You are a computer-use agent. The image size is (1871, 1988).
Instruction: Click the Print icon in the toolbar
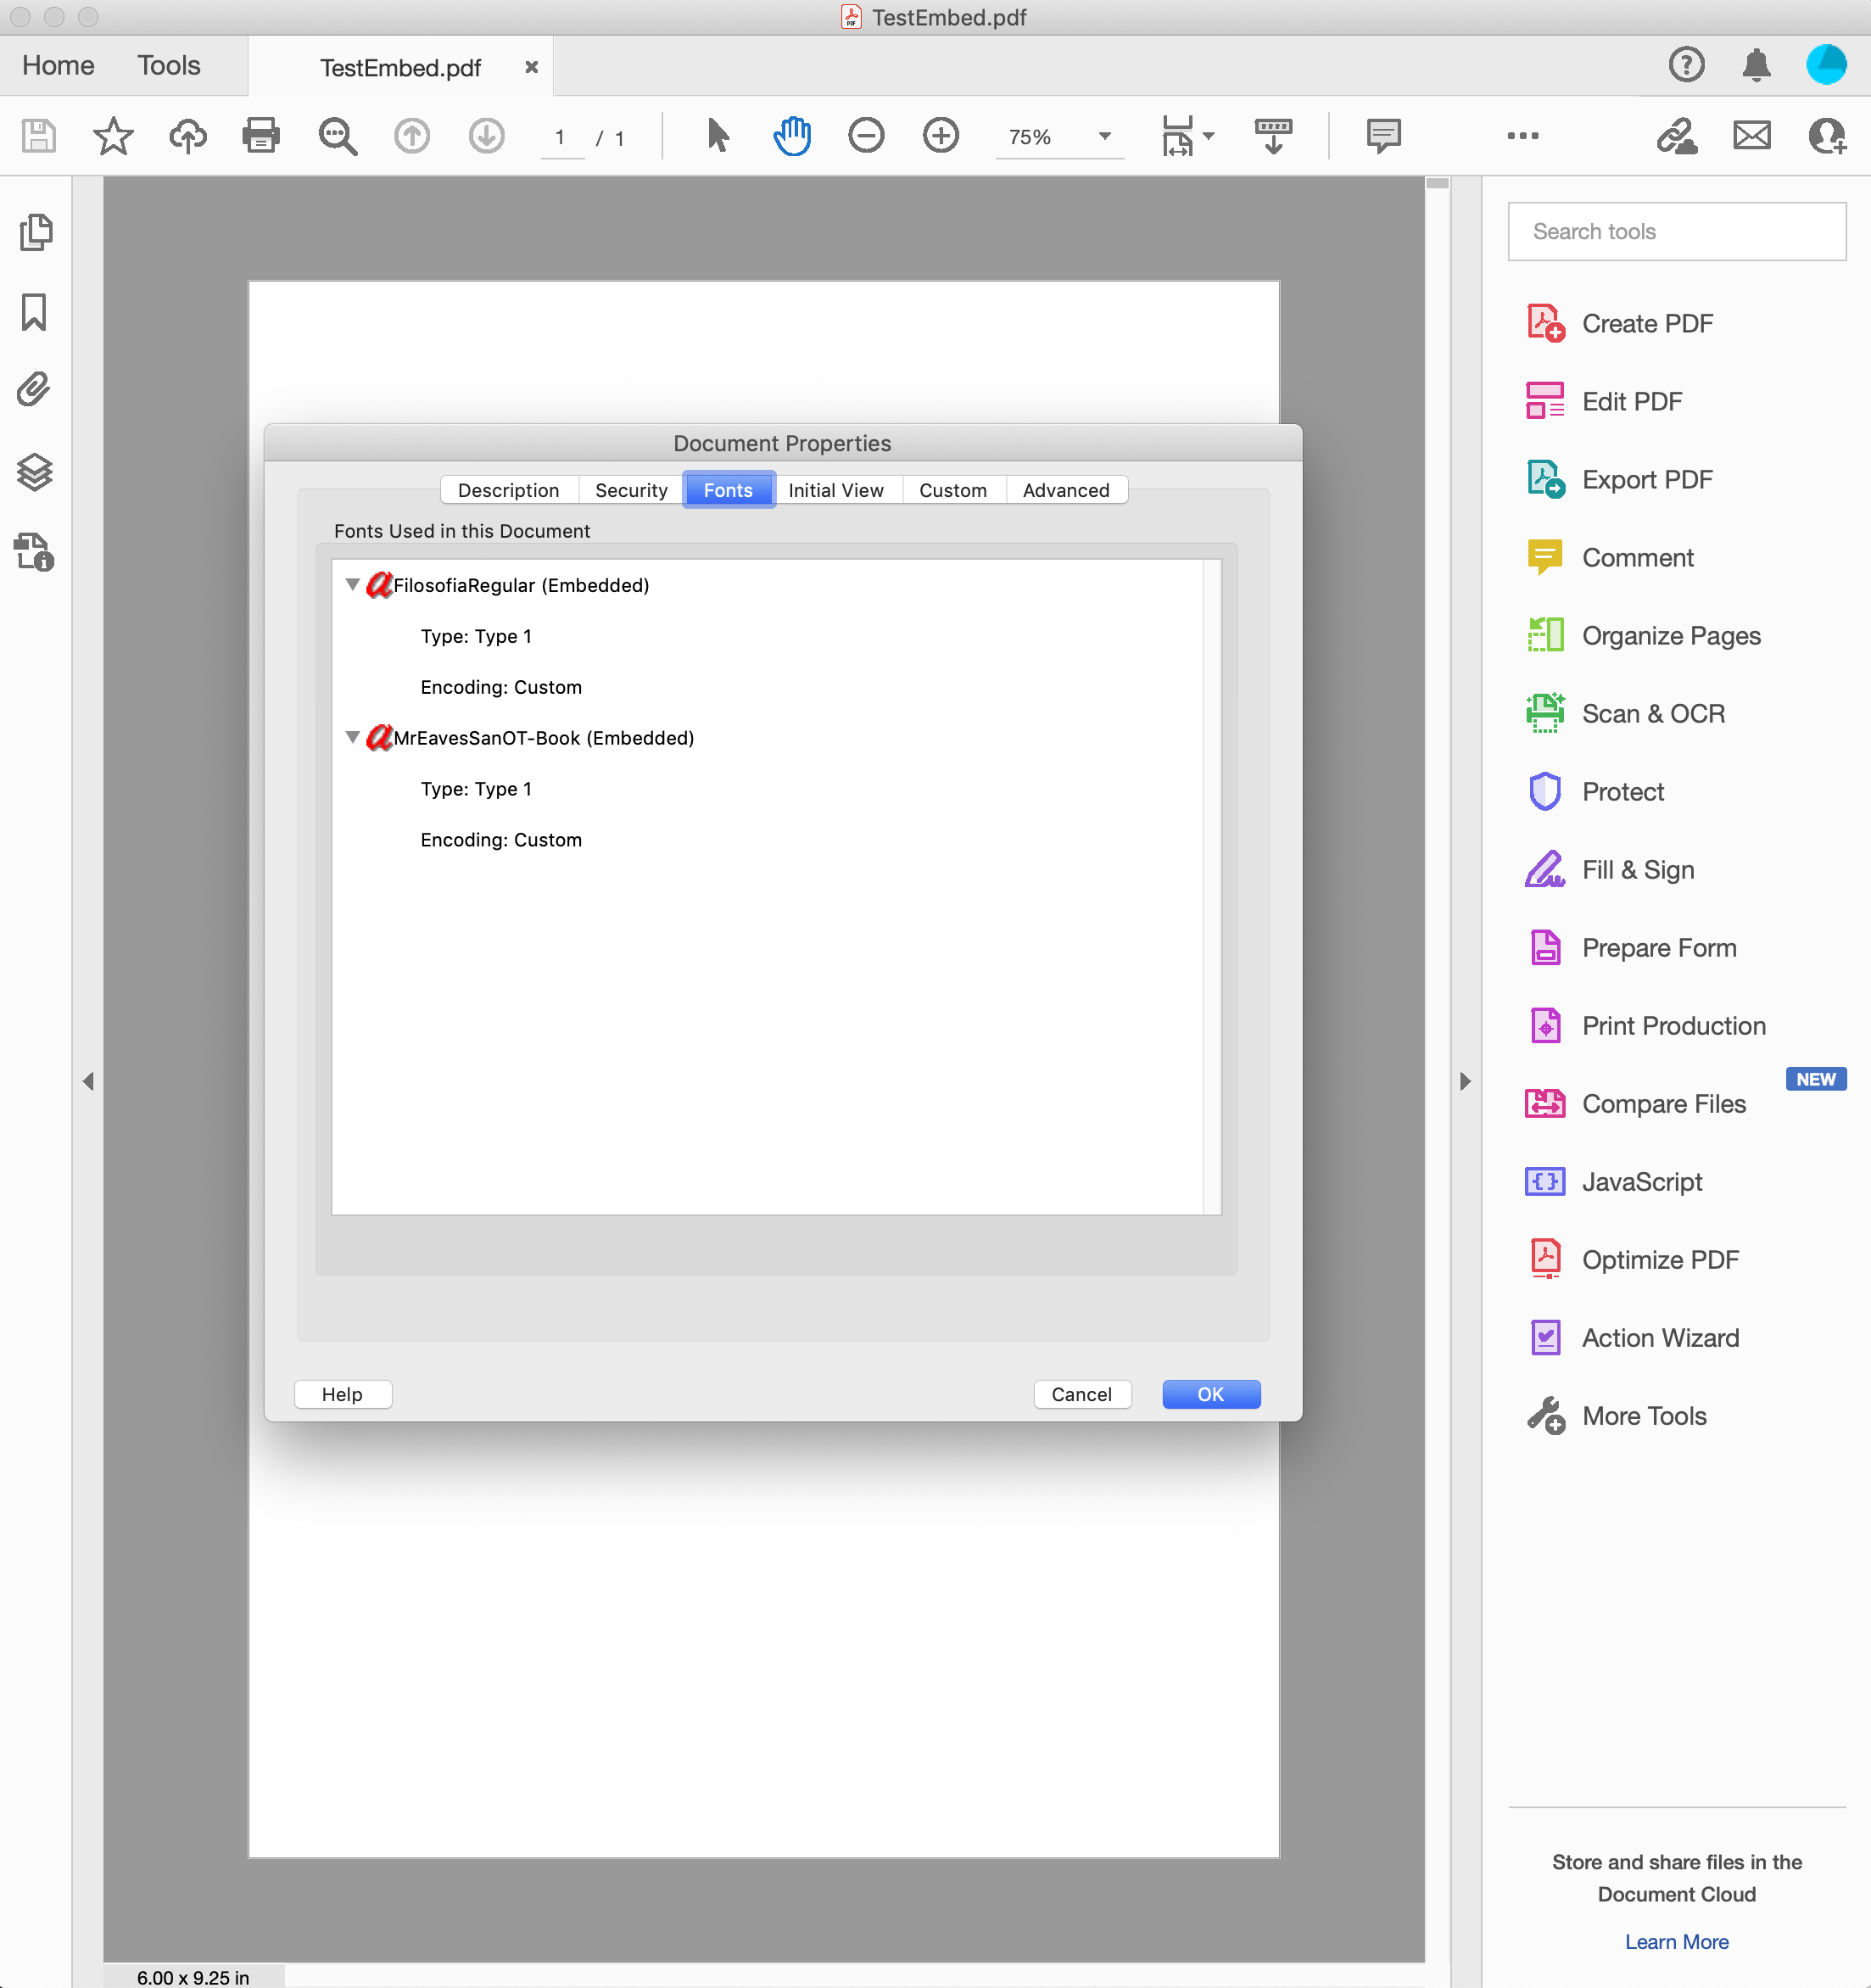coord(260,136)
